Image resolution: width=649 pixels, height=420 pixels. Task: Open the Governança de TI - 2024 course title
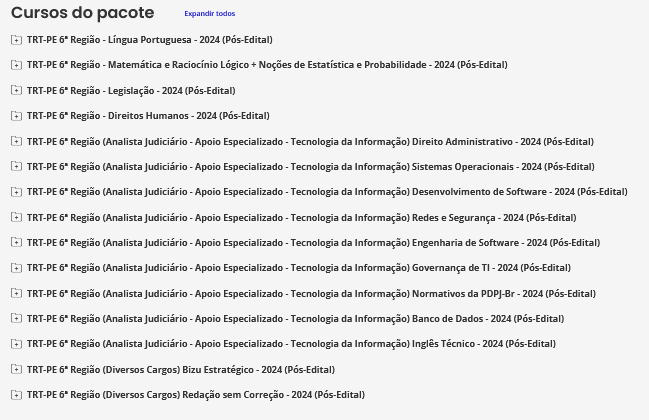(x=299, y=268)
